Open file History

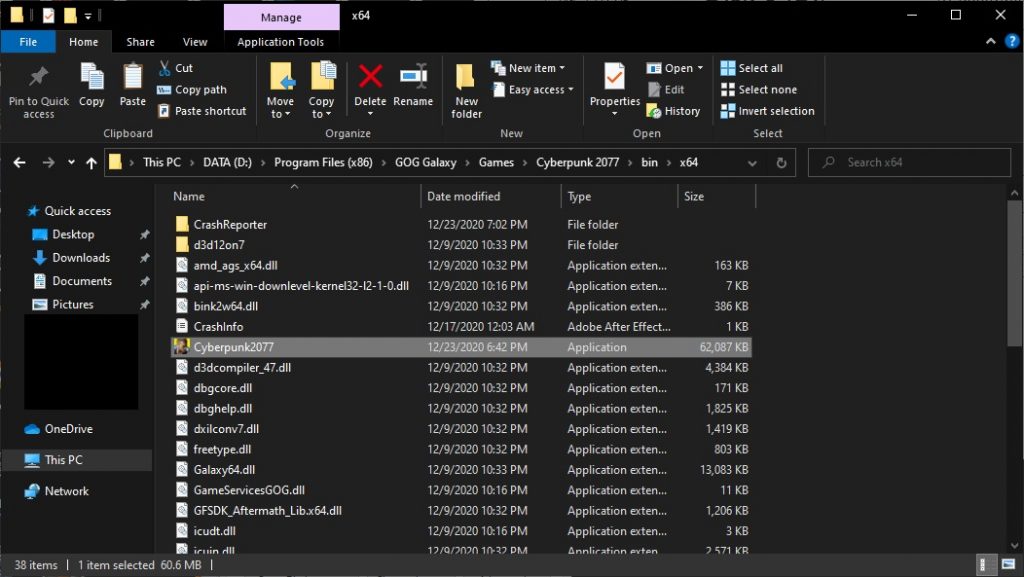tap(673, 111)
